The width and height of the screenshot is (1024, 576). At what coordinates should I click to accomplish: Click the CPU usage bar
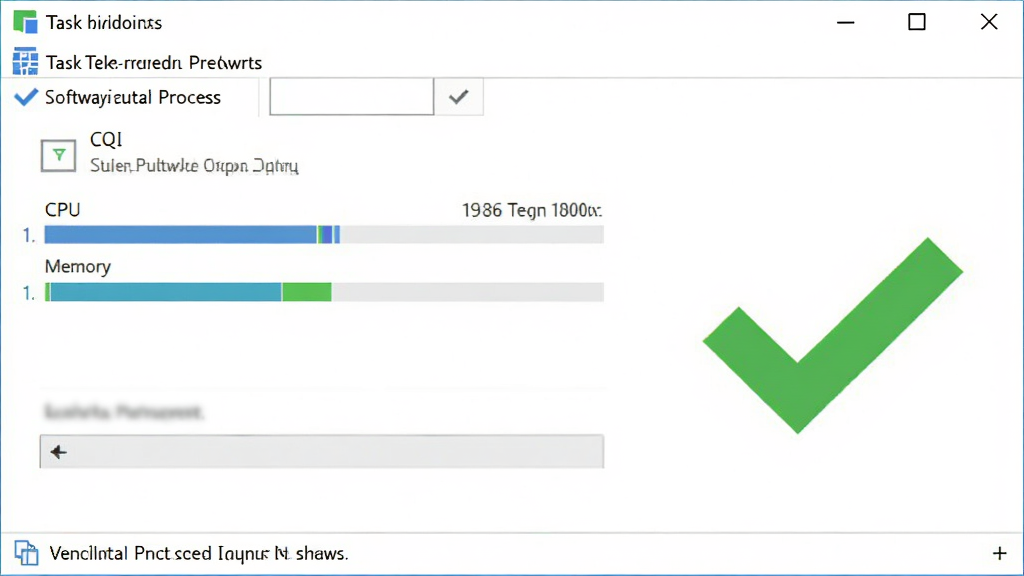(324, 234)
